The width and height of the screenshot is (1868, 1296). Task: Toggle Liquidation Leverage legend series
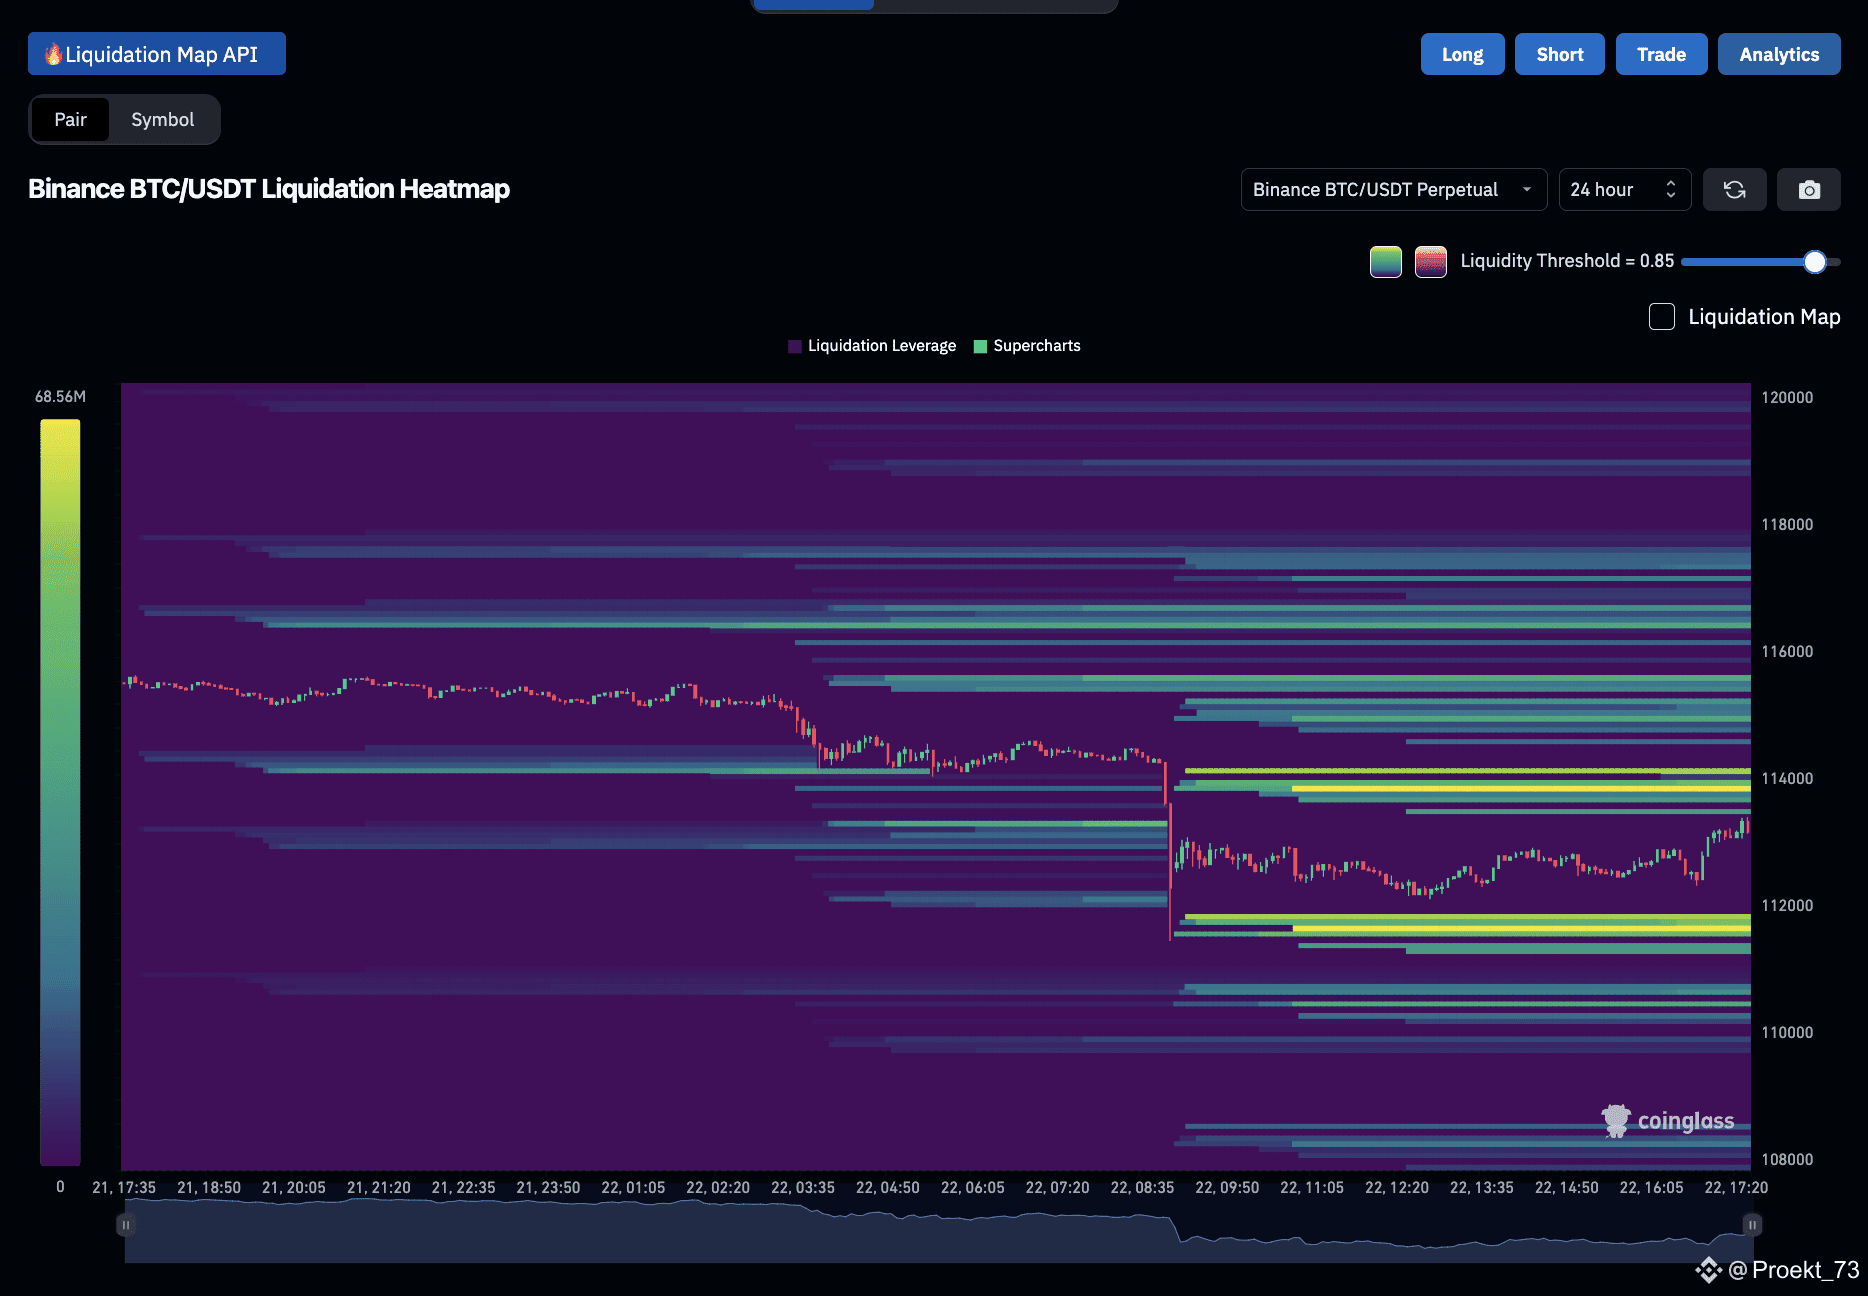click(x=872, y=346)
